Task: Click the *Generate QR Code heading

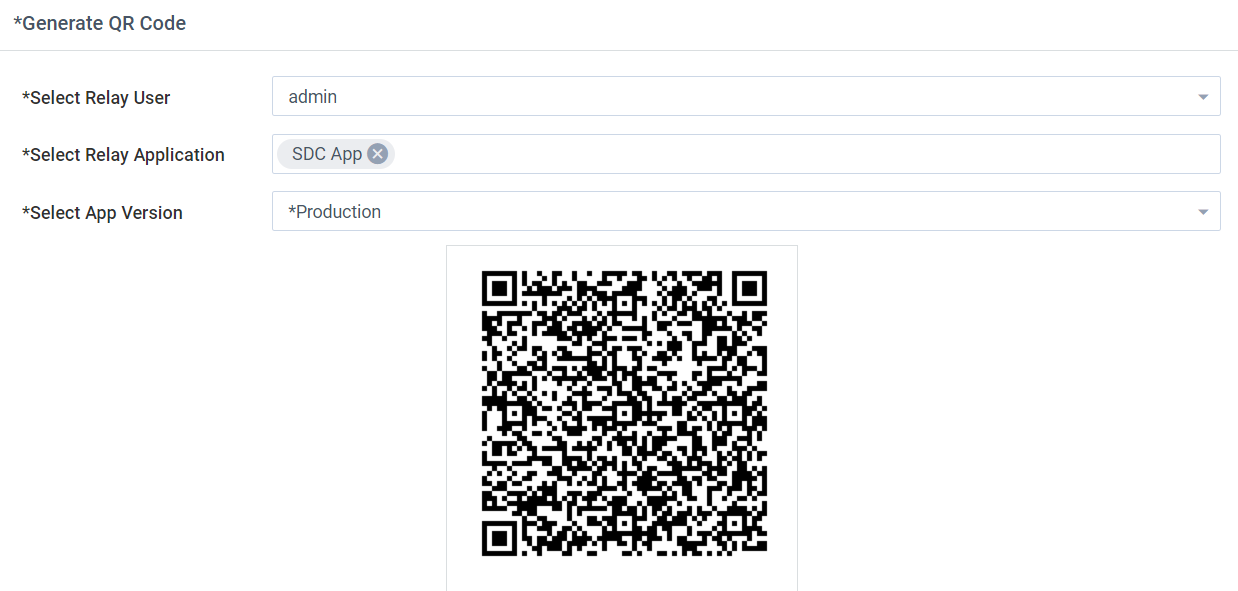Action: (x=99, y=23)
